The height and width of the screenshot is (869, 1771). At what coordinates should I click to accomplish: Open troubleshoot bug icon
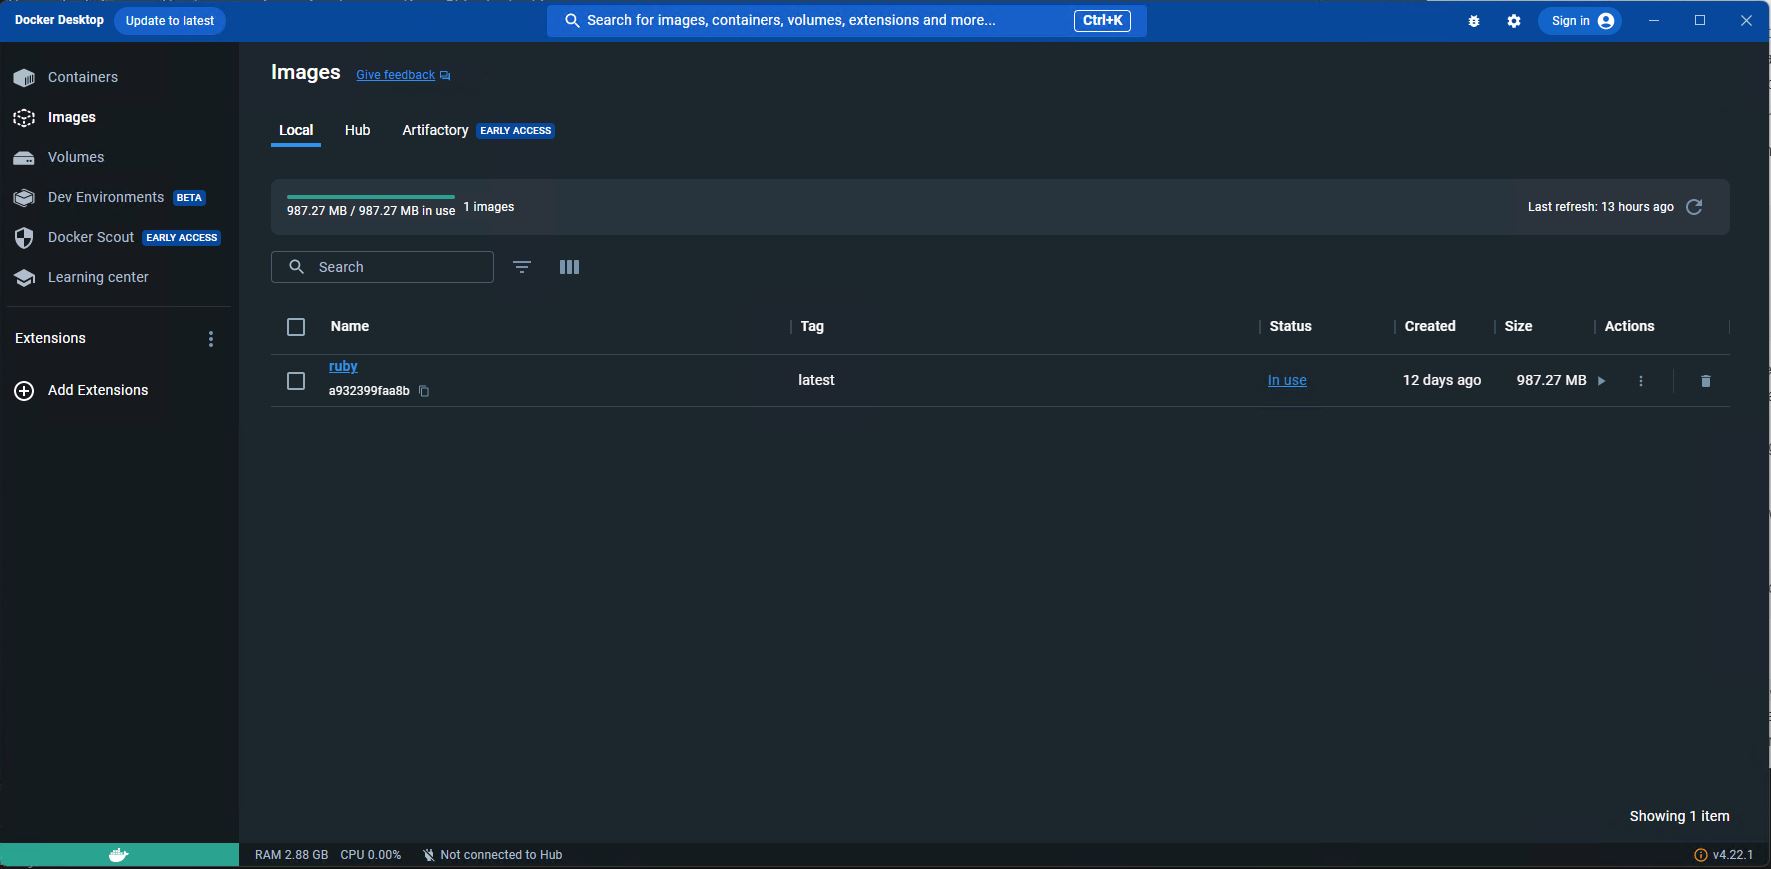[x=1474, y=21]
